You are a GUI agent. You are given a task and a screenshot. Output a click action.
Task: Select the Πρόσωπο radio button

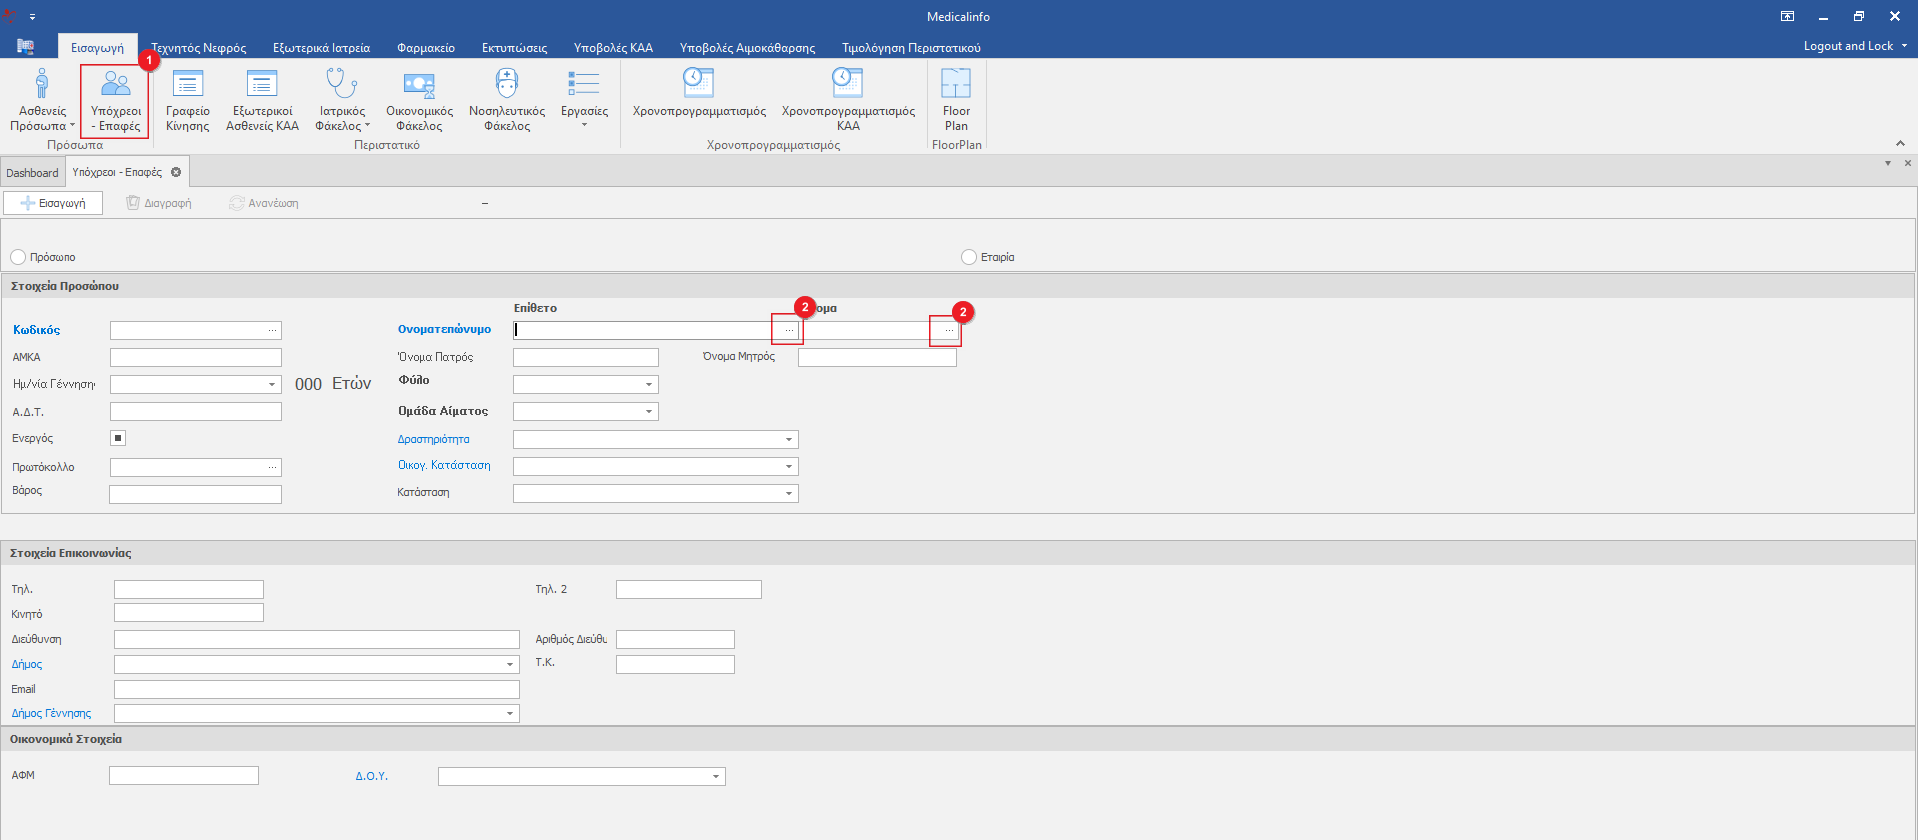[x=18, y=257]
